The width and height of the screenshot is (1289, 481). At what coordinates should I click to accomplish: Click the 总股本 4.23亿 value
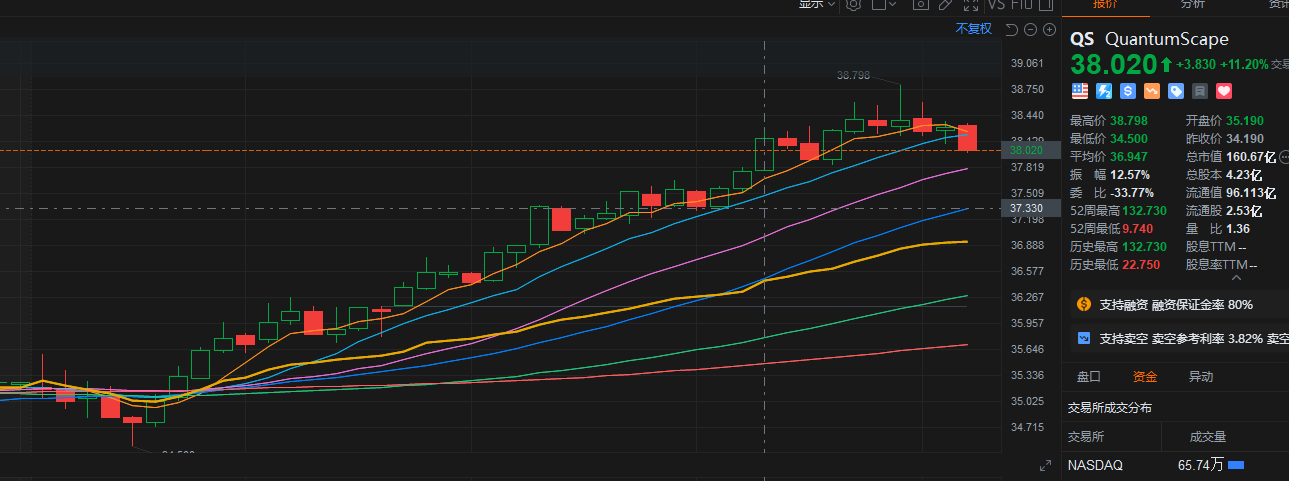click(1244, 175)
